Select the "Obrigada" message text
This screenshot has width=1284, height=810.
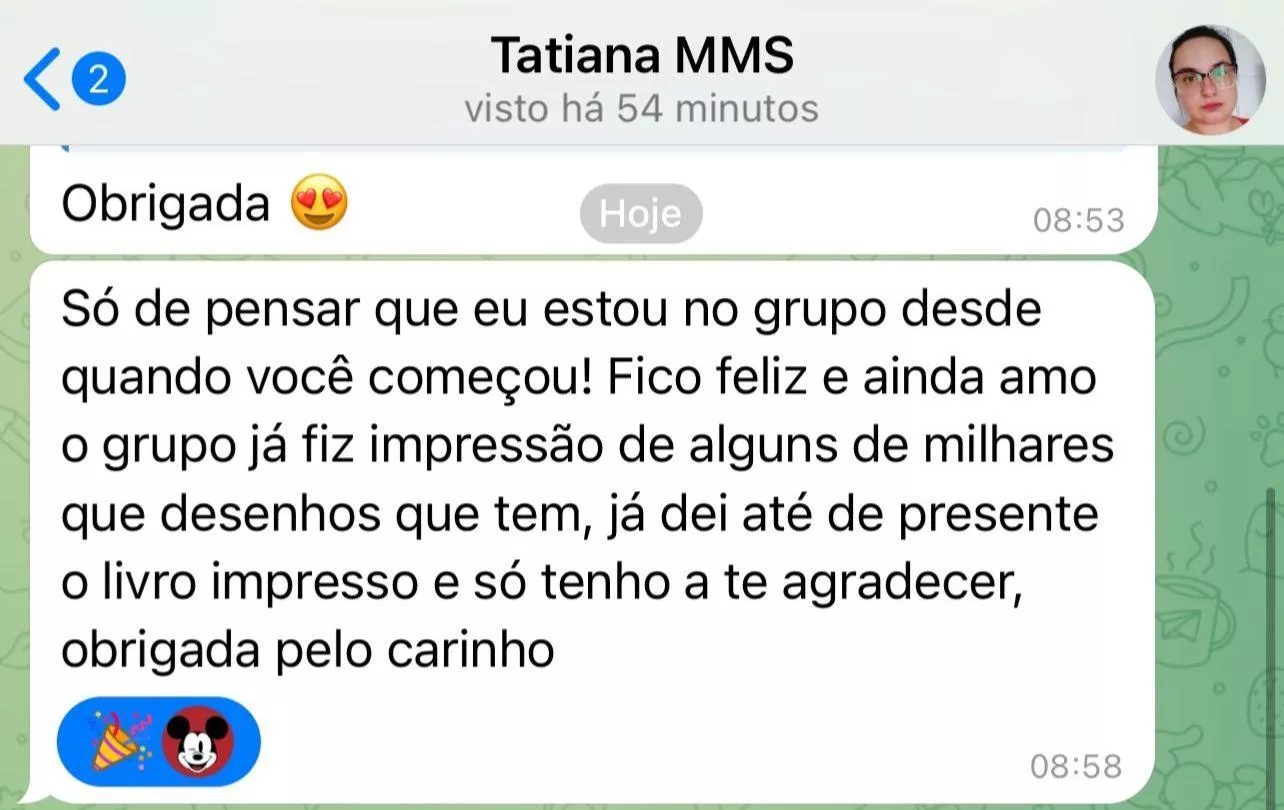[165, 206]
